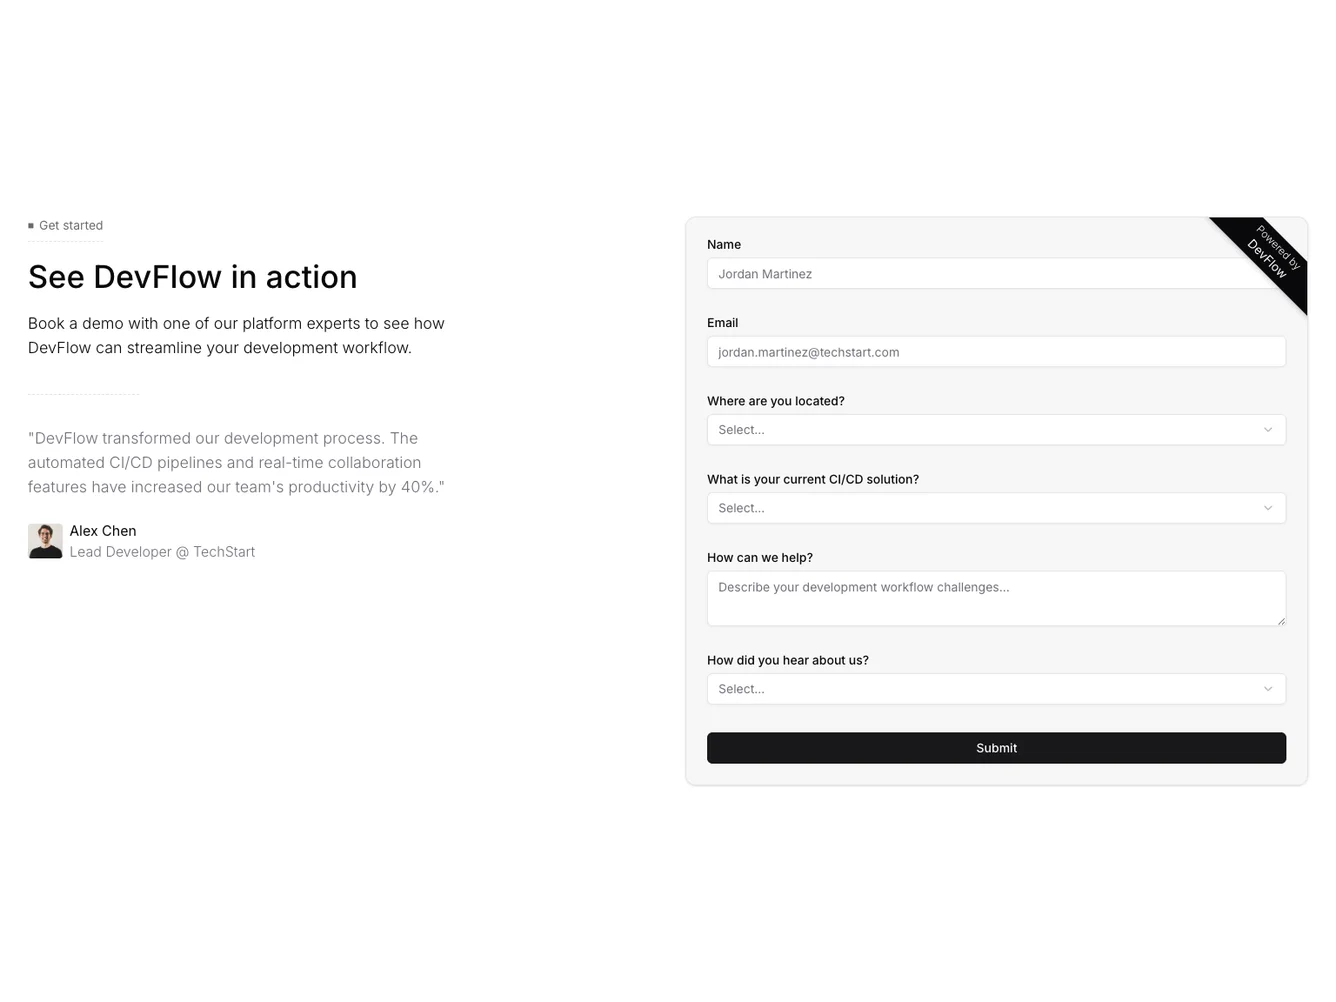1336x1002 pixels.
Task: Click the chevron arrow in the location select
Action: click(x=1268, y=430)
